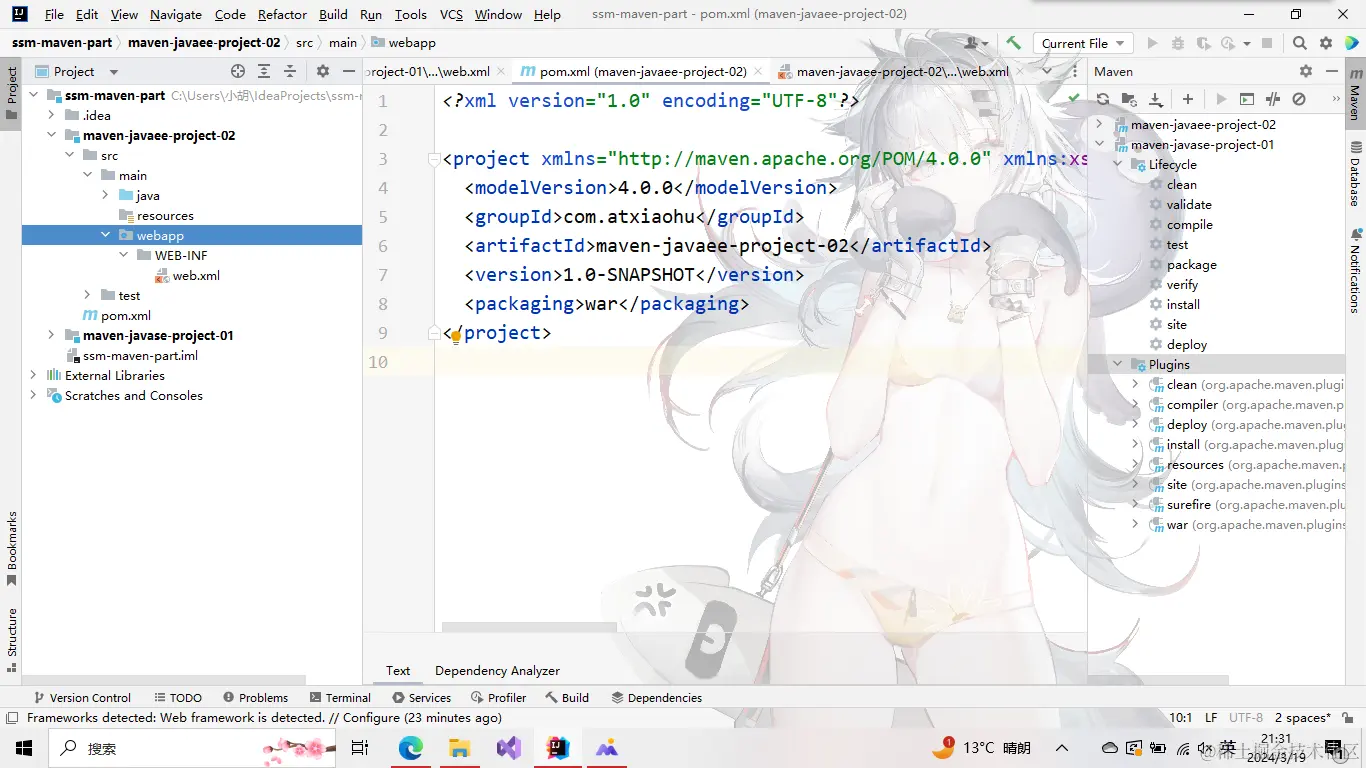This screenshot has width=1366, height=768.
Task: Click the Run with Coverage icon
Action: [x=1202, y=43]
